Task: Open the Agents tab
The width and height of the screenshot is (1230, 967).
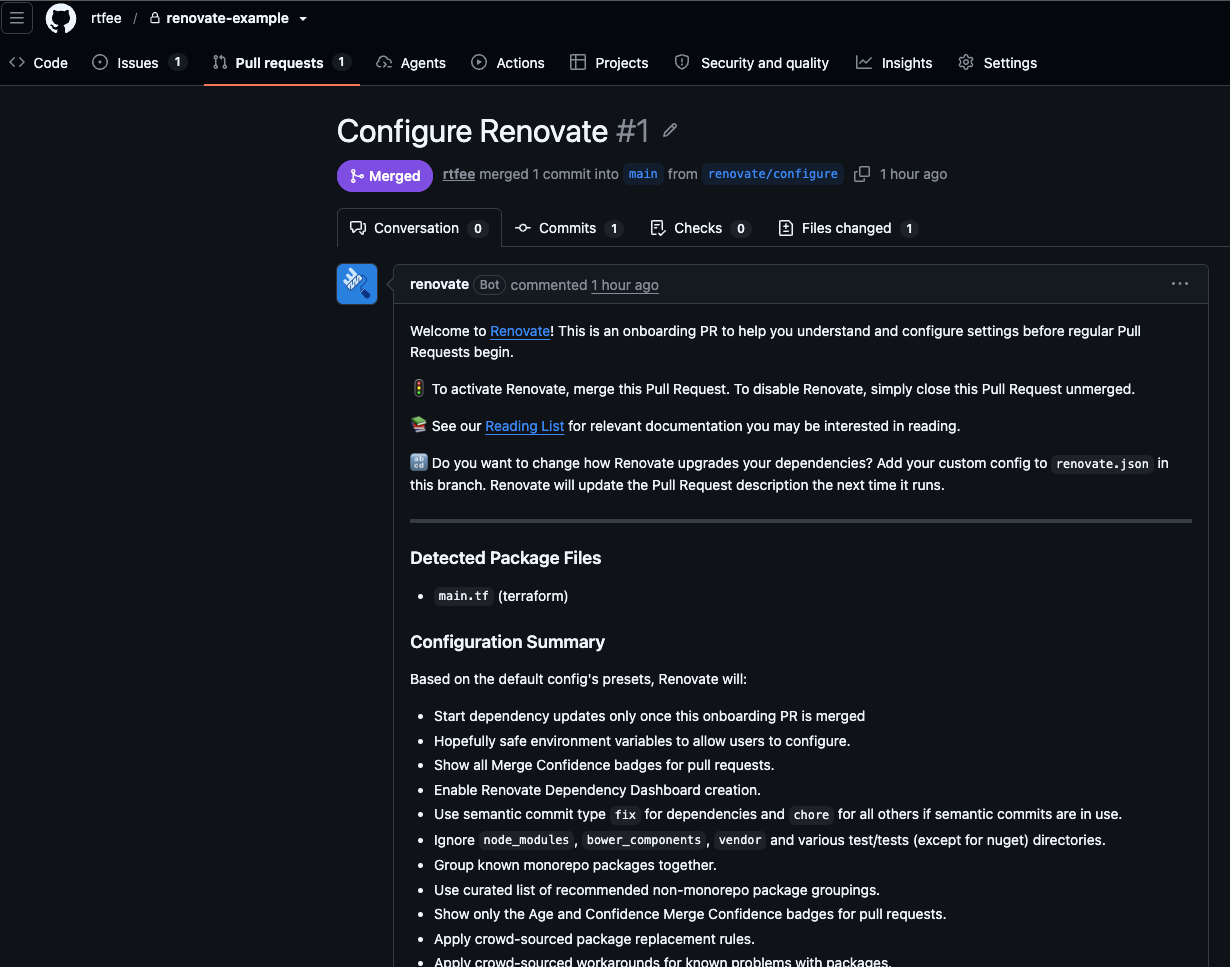Action: 411,63
